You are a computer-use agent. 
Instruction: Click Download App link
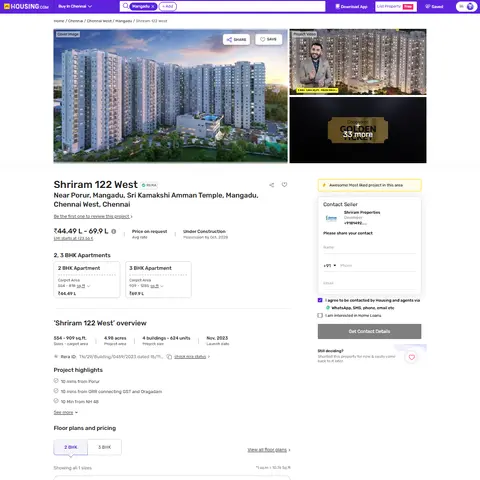pyautogui.click(x=351, y=6)
